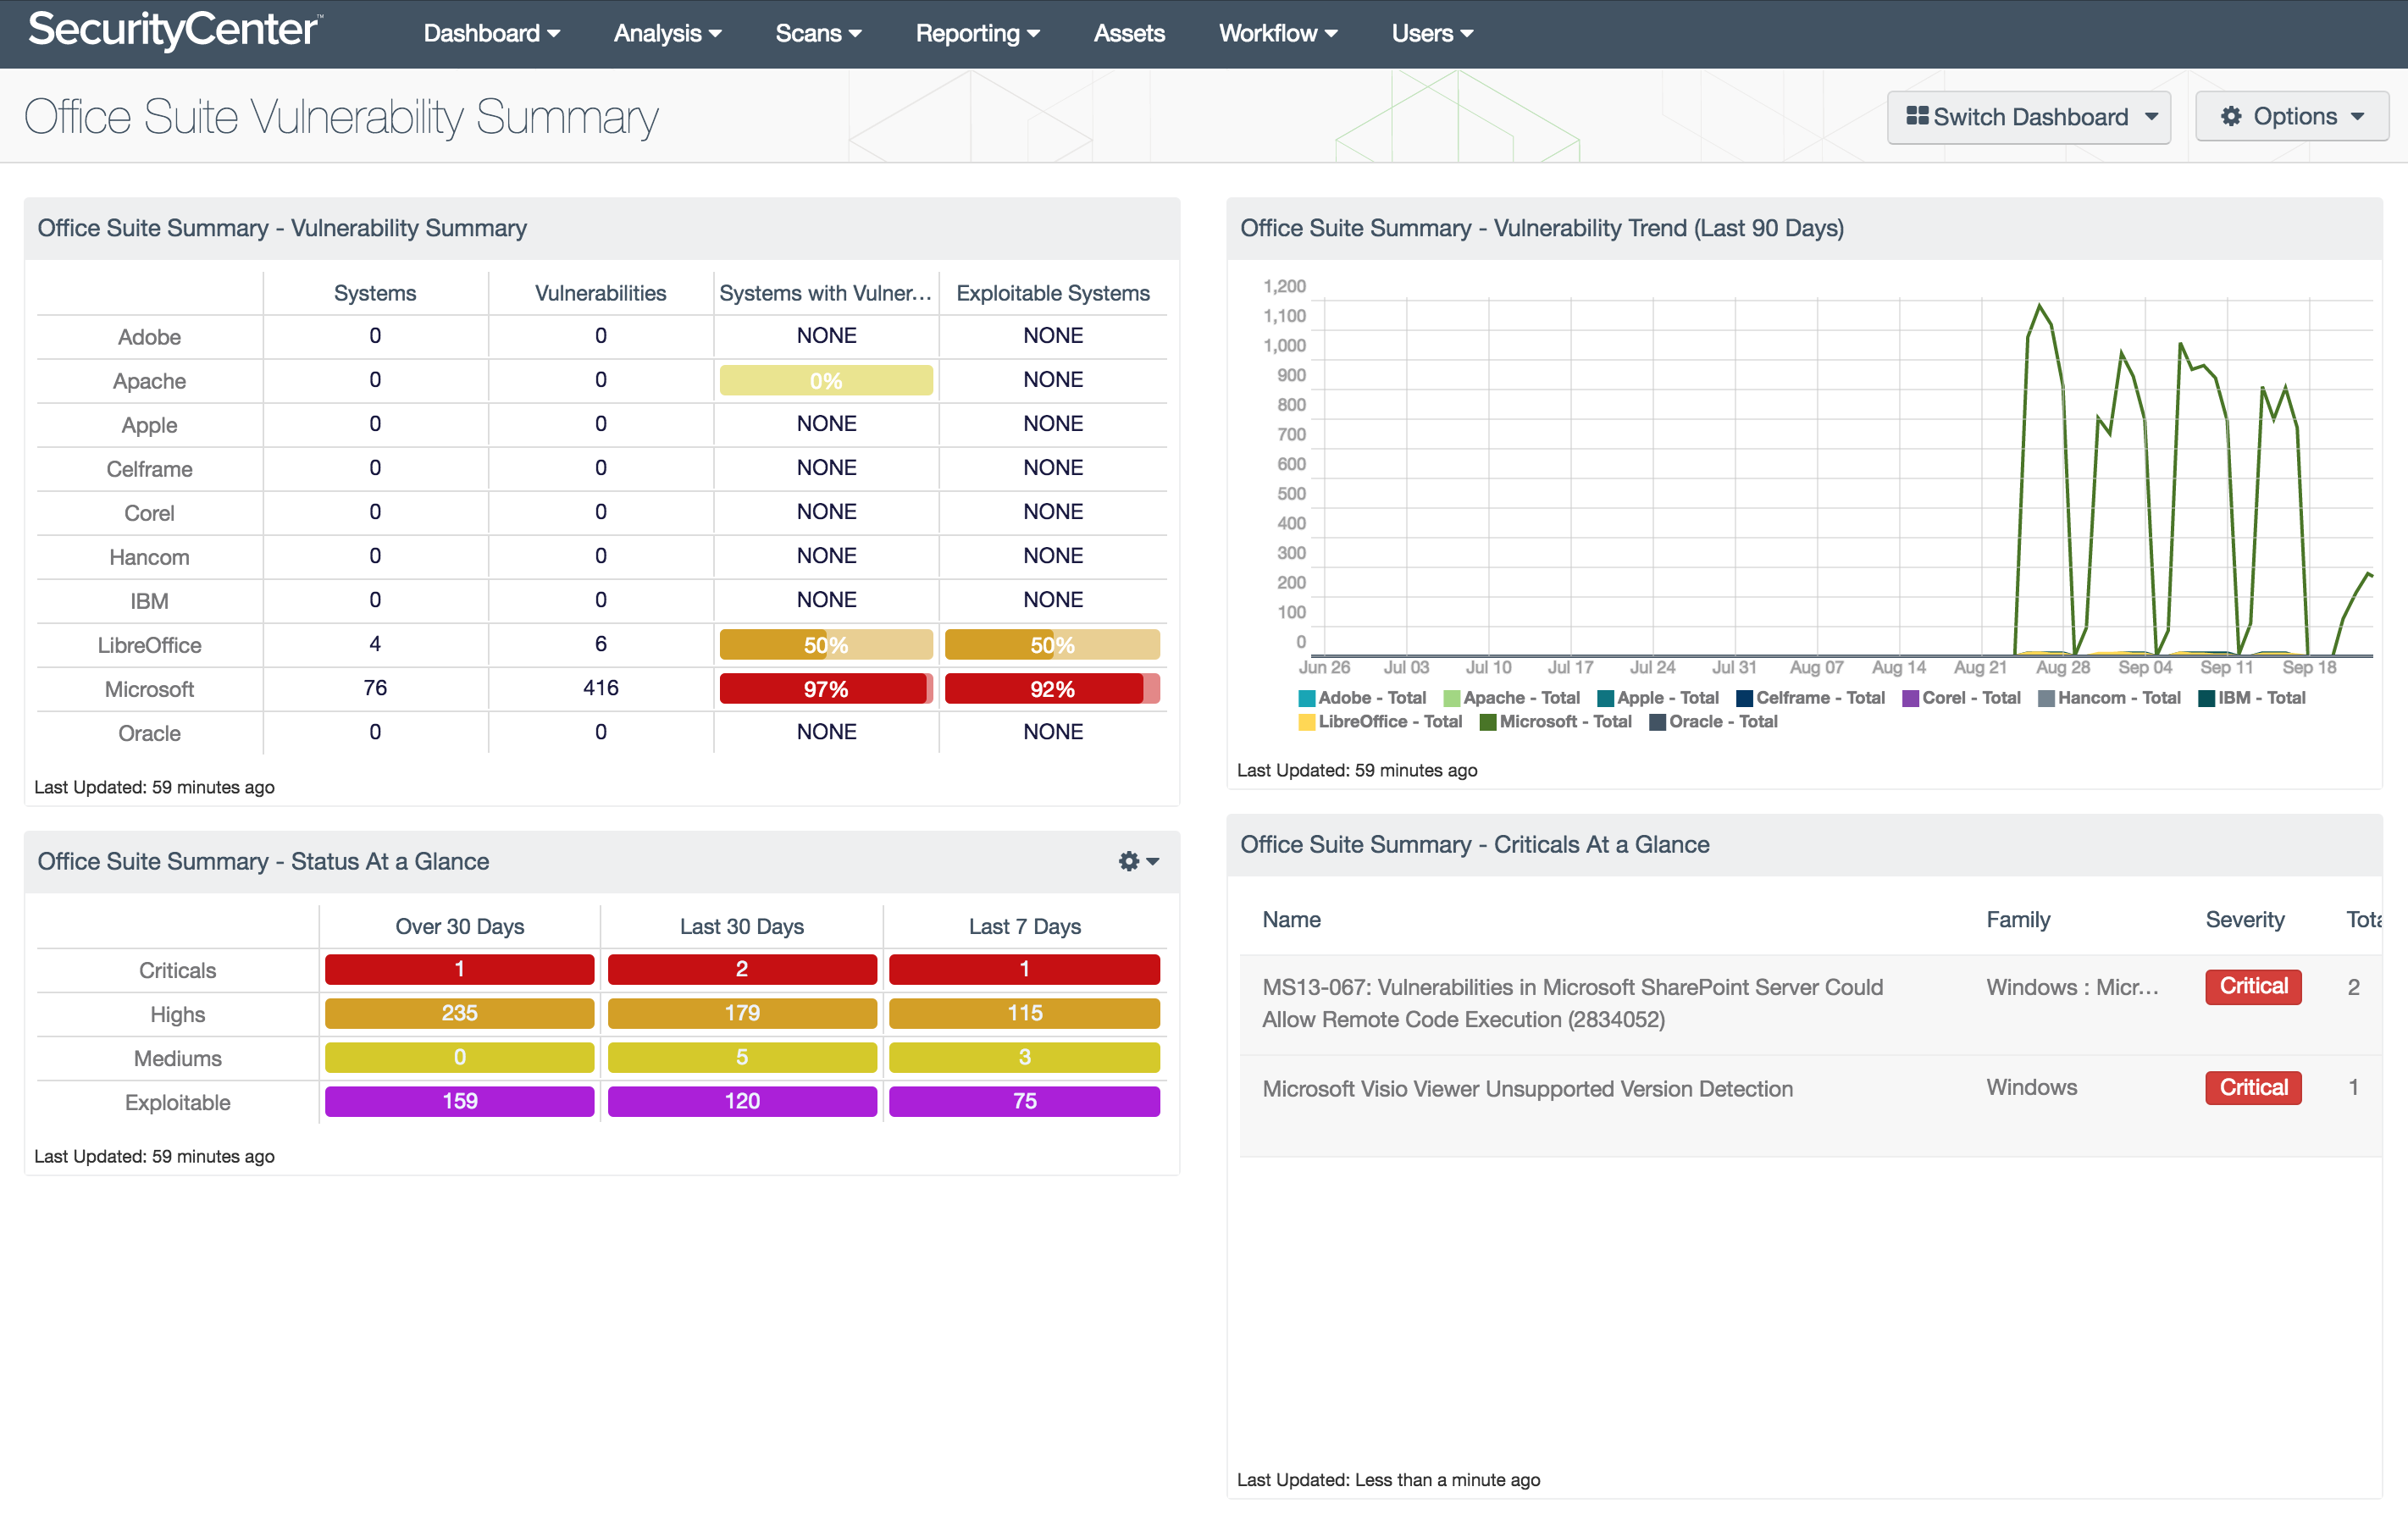This screenshot has width=2408, height=1520.
Task: Click Apache 0% vulnerability bar
Action: [x=826, y=380]
